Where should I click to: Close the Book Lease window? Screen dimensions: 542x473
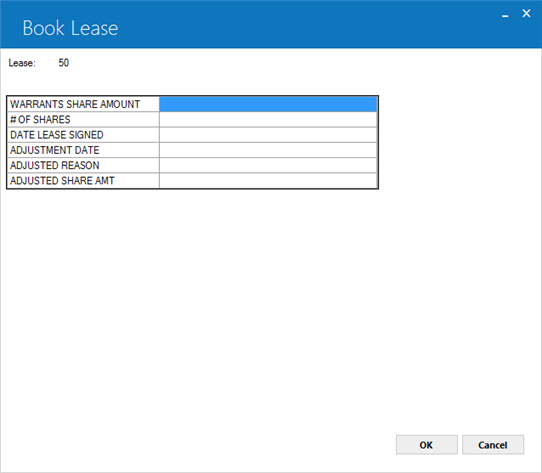(526, 13)
